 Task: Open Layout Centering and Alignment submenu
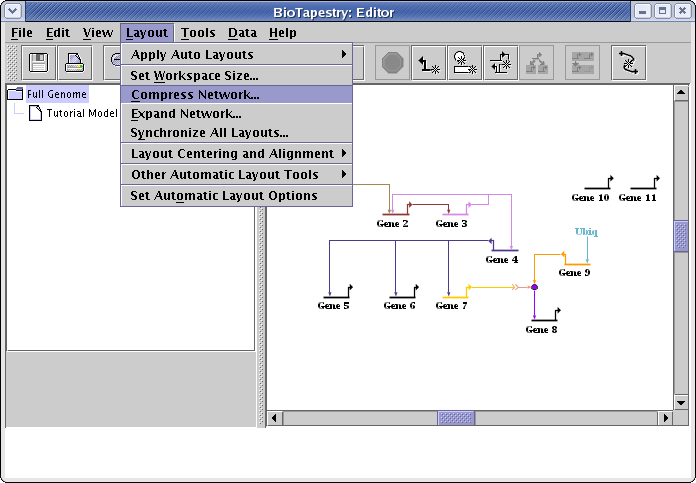(236, 153)
